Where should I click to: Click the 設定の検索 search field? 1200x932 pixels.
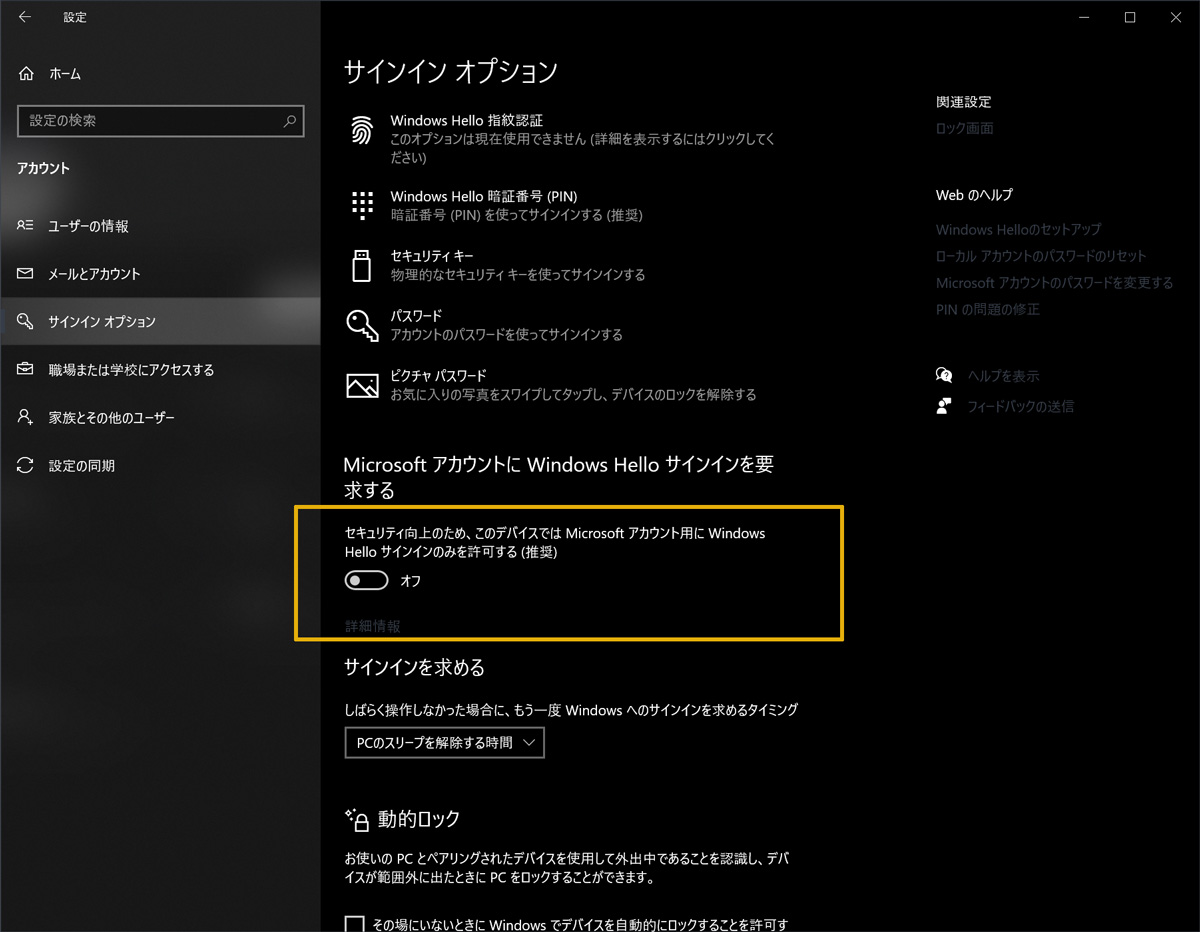pos(161,121)
